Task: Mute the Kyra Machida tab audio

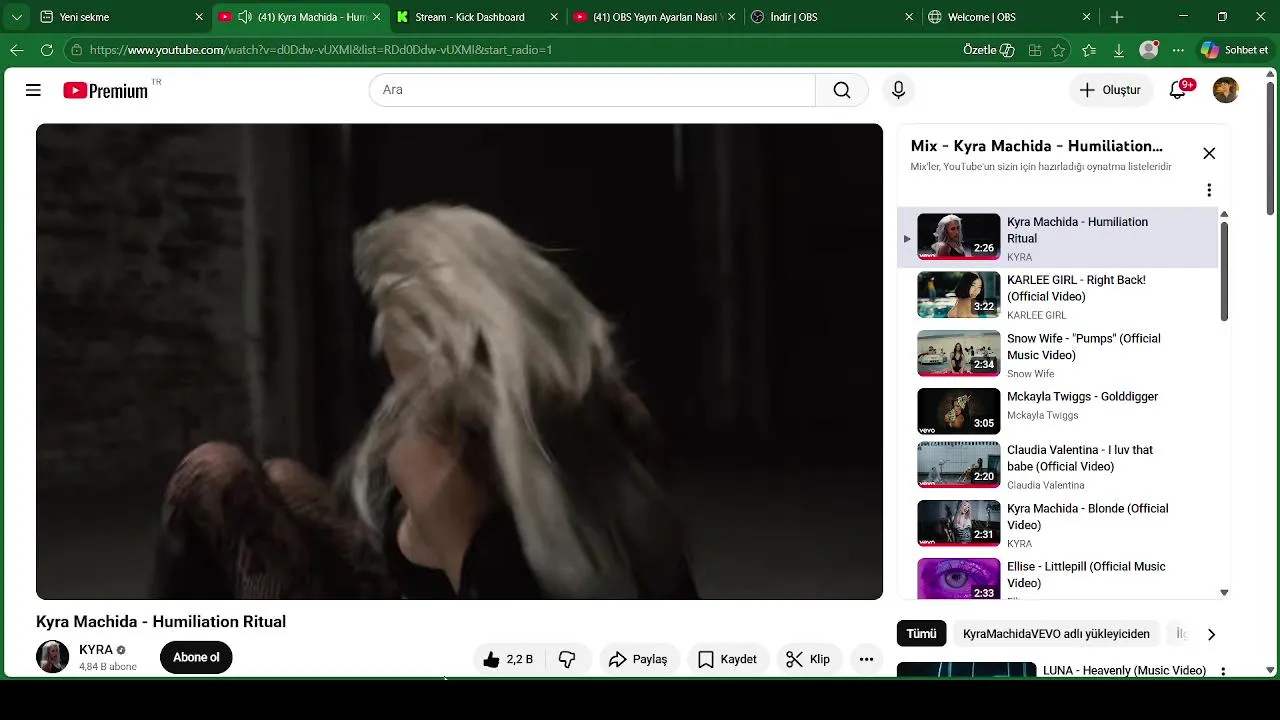Action: tap(245, 17)
